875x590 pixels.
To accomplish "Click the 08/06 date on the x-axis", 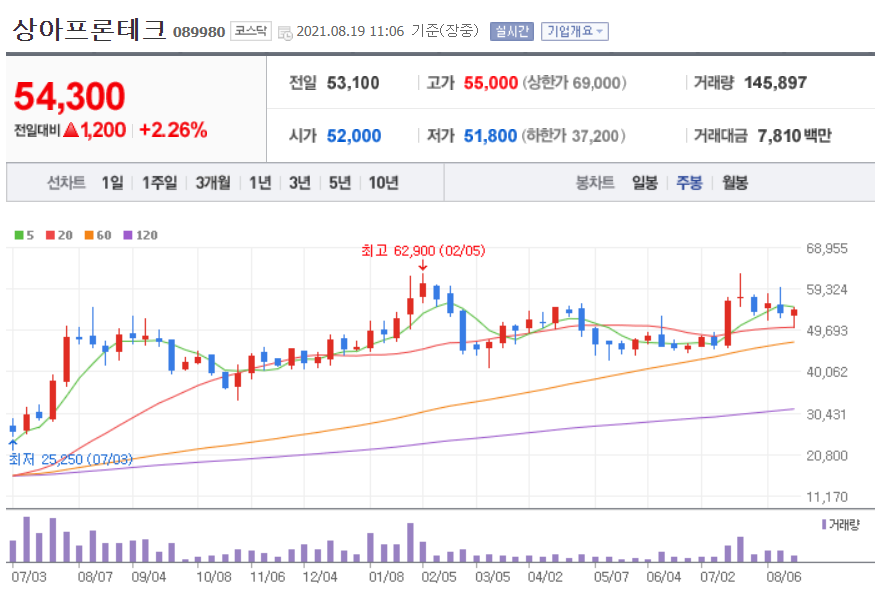I will click(x=783, y=577).
